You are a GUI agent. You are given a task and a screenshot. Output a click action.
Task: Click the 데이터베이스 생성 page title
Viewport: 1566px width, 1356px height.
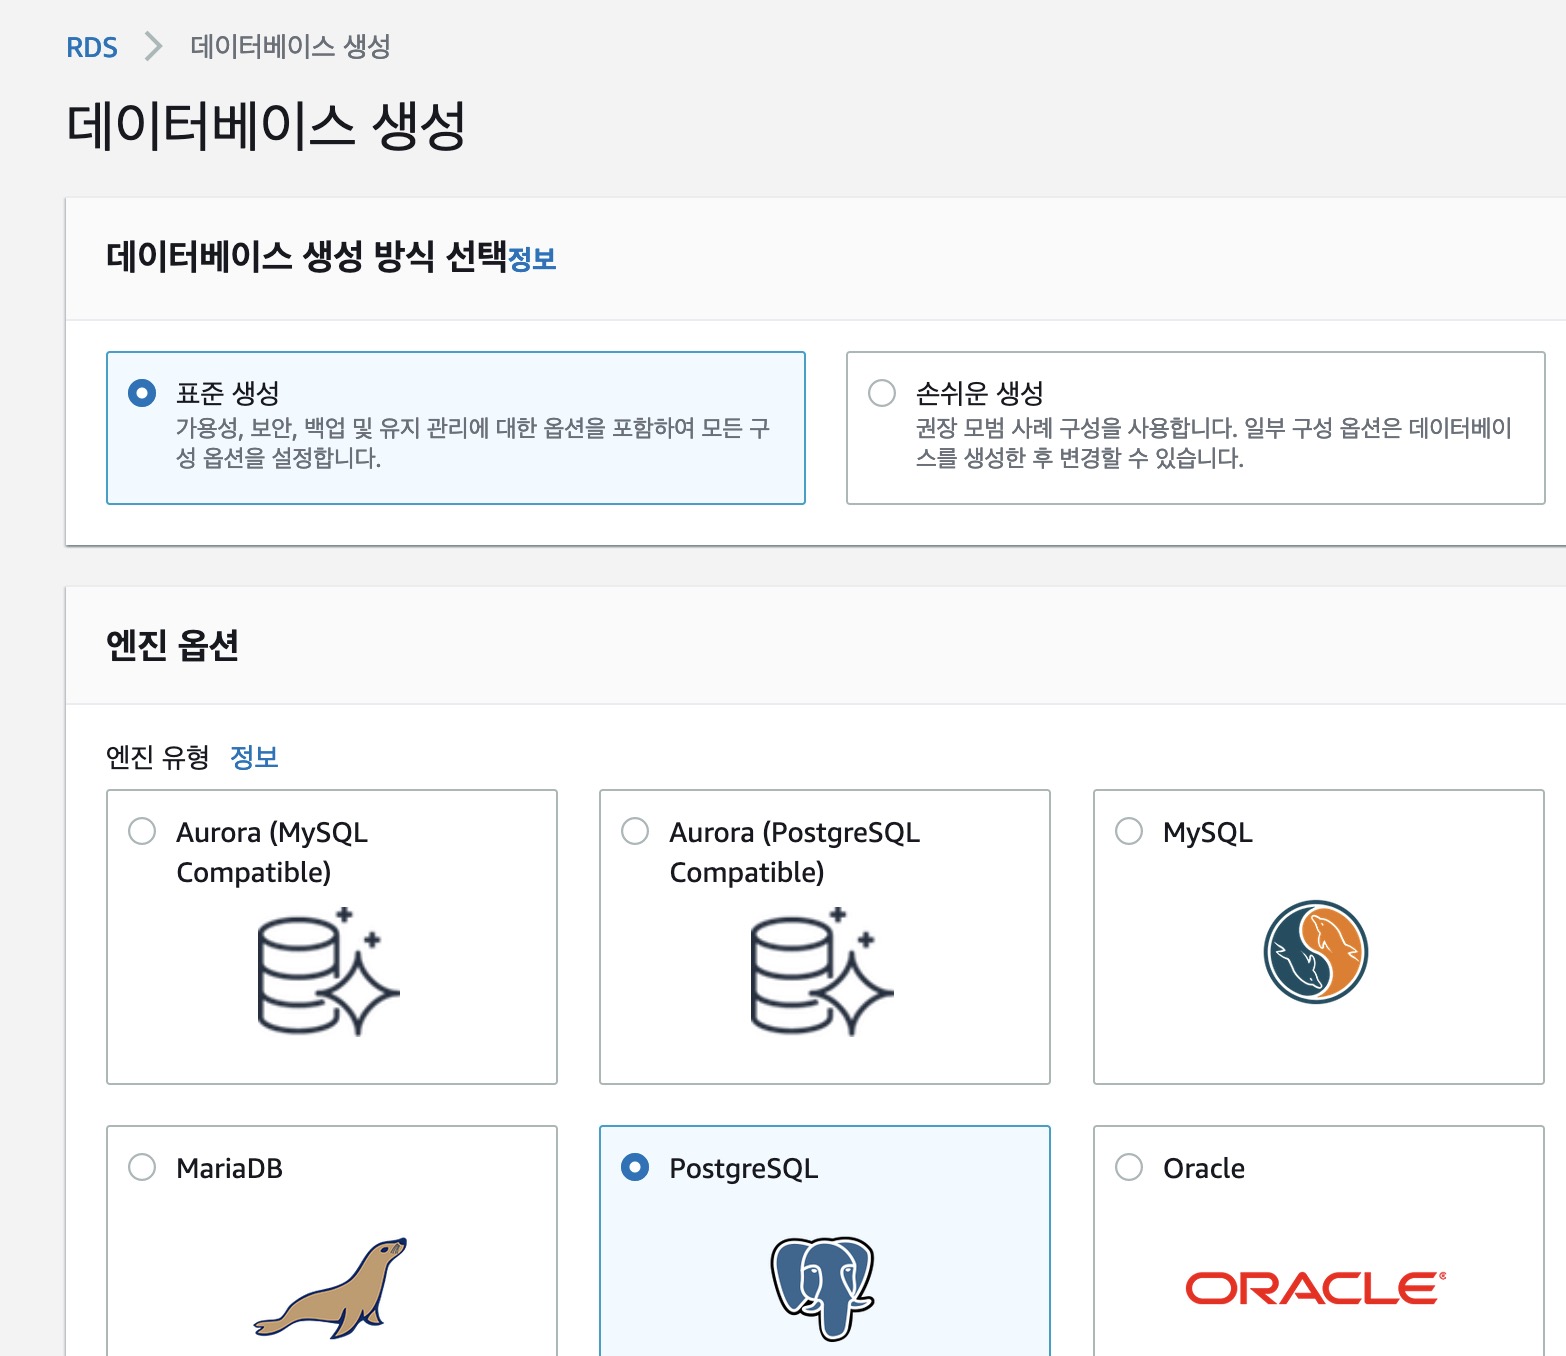click(x=266, y=126)
